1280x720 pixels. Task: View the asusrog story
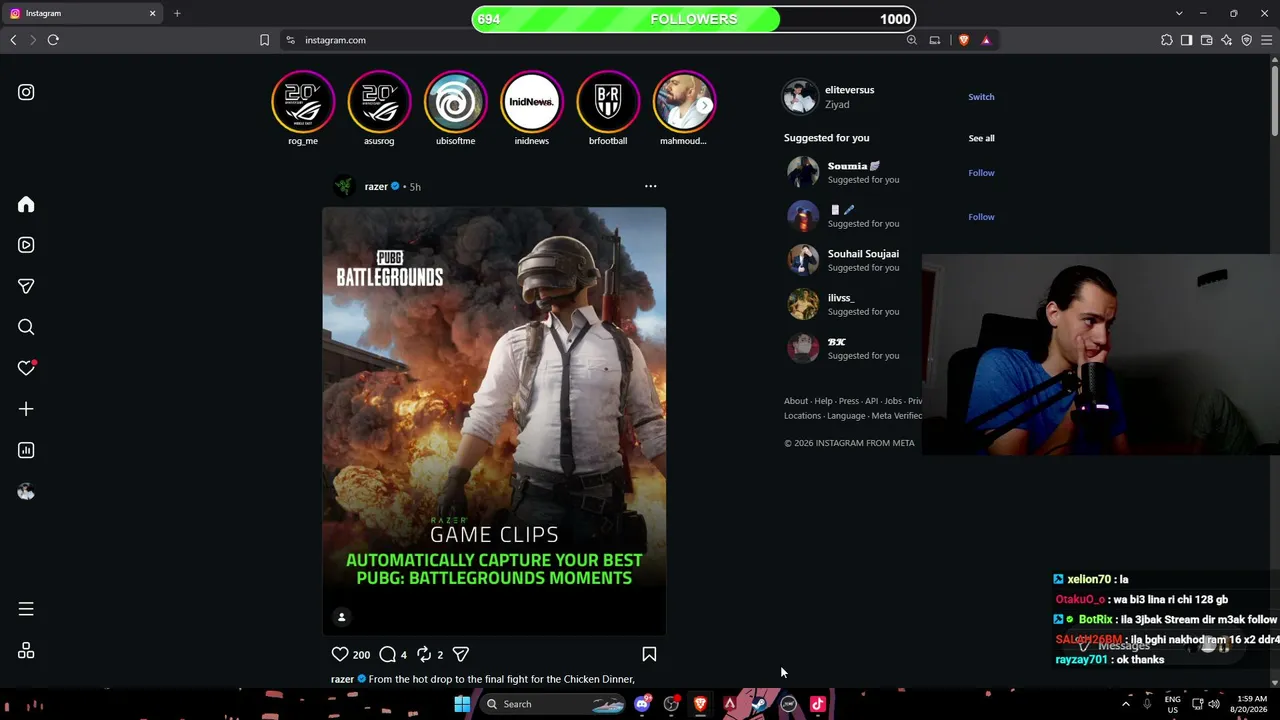click(379, 102)
